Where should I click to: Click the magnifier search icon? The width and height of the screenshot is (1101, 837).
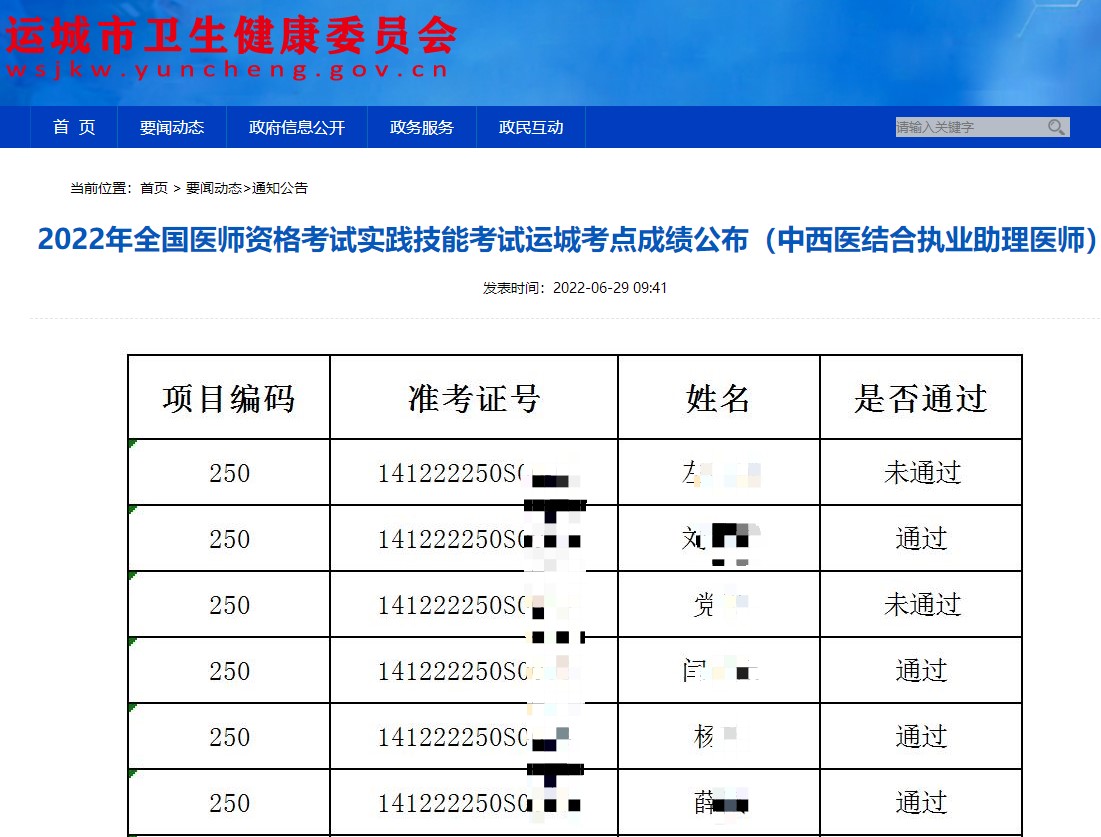coord(1056,127)
